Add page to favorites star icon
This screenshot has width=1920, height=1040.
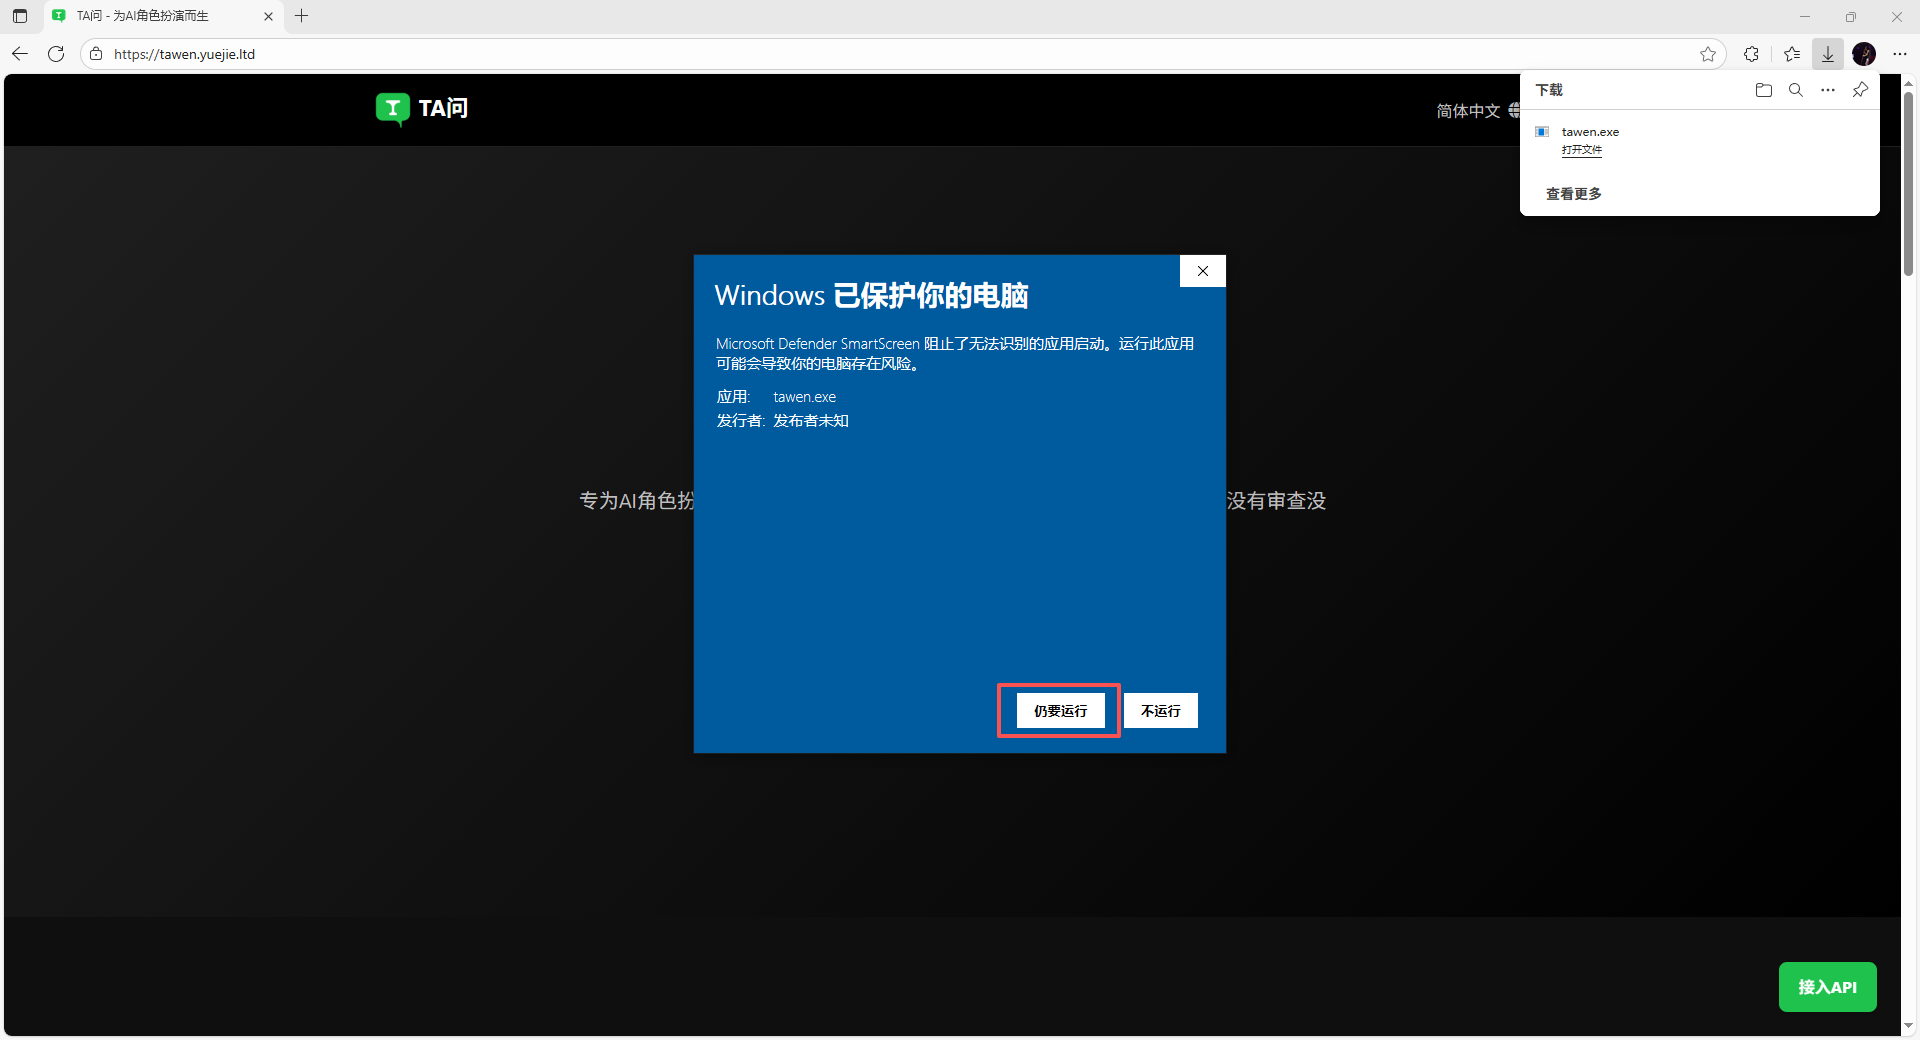point(1708,54)
